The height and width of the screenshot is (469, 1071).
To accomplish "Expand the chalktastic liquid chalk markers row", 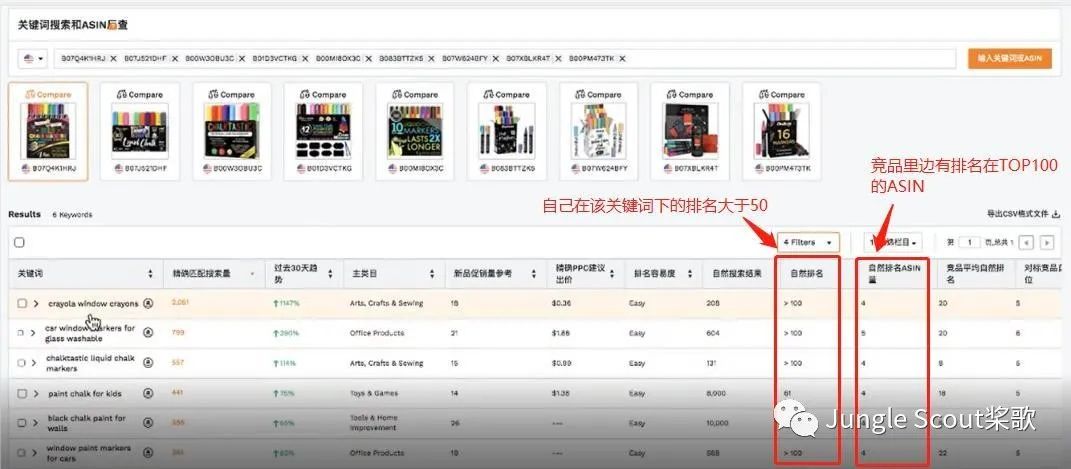I will pyautogui.click(x=34, y=363).
